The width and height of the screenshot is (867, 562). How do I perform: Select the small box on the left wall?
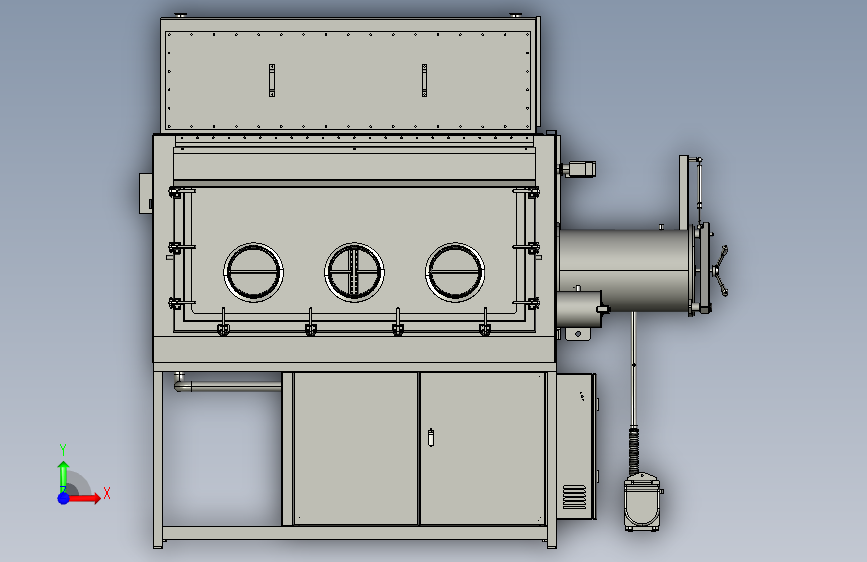click(x=146, y=193)
